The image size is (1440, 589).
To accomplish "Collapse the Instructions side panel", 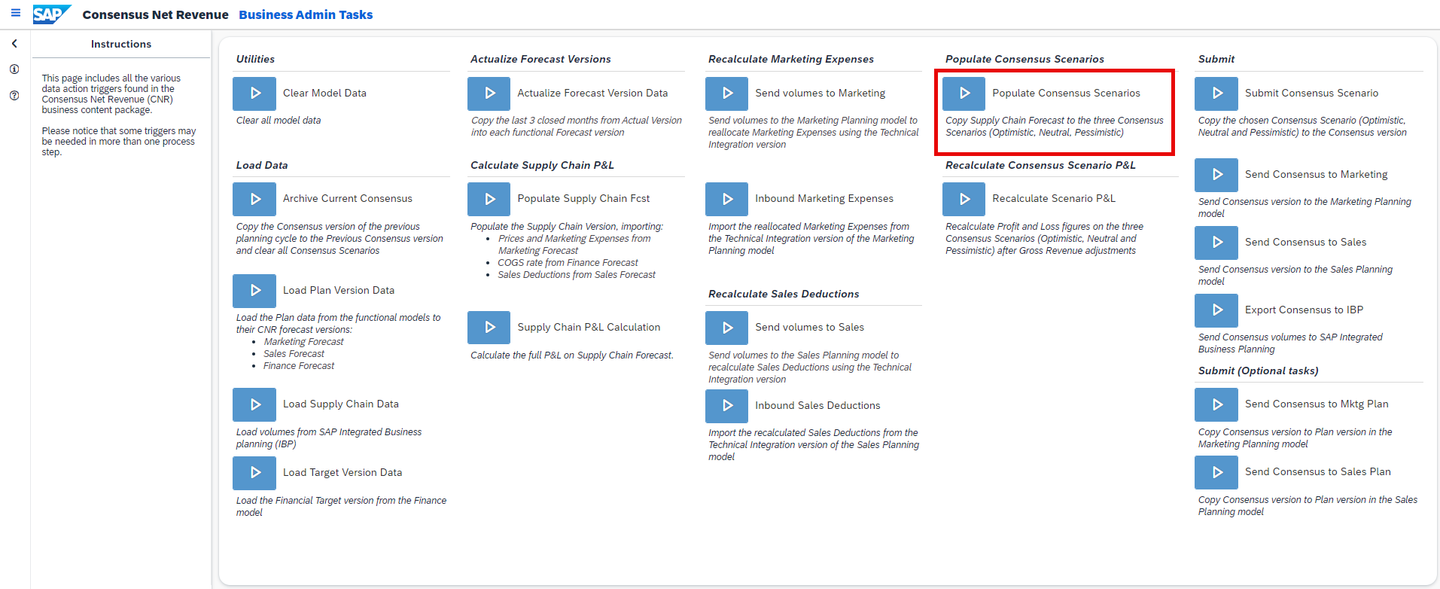I will click(15, 44).
